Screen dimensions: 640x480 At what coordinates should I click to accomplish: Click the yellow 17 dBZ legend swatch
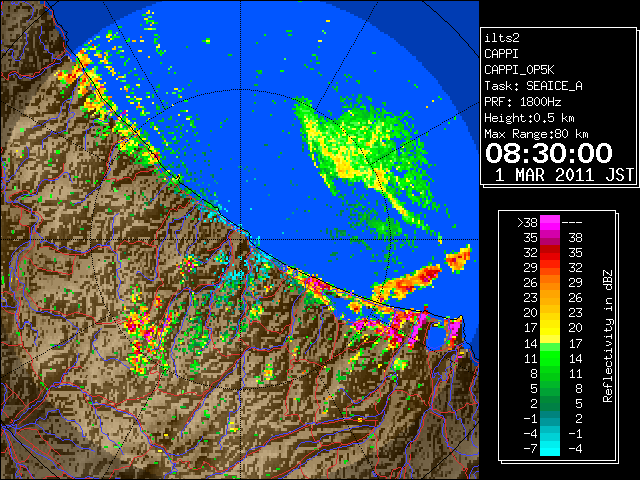pyautogui.click(x=550, y=328)
